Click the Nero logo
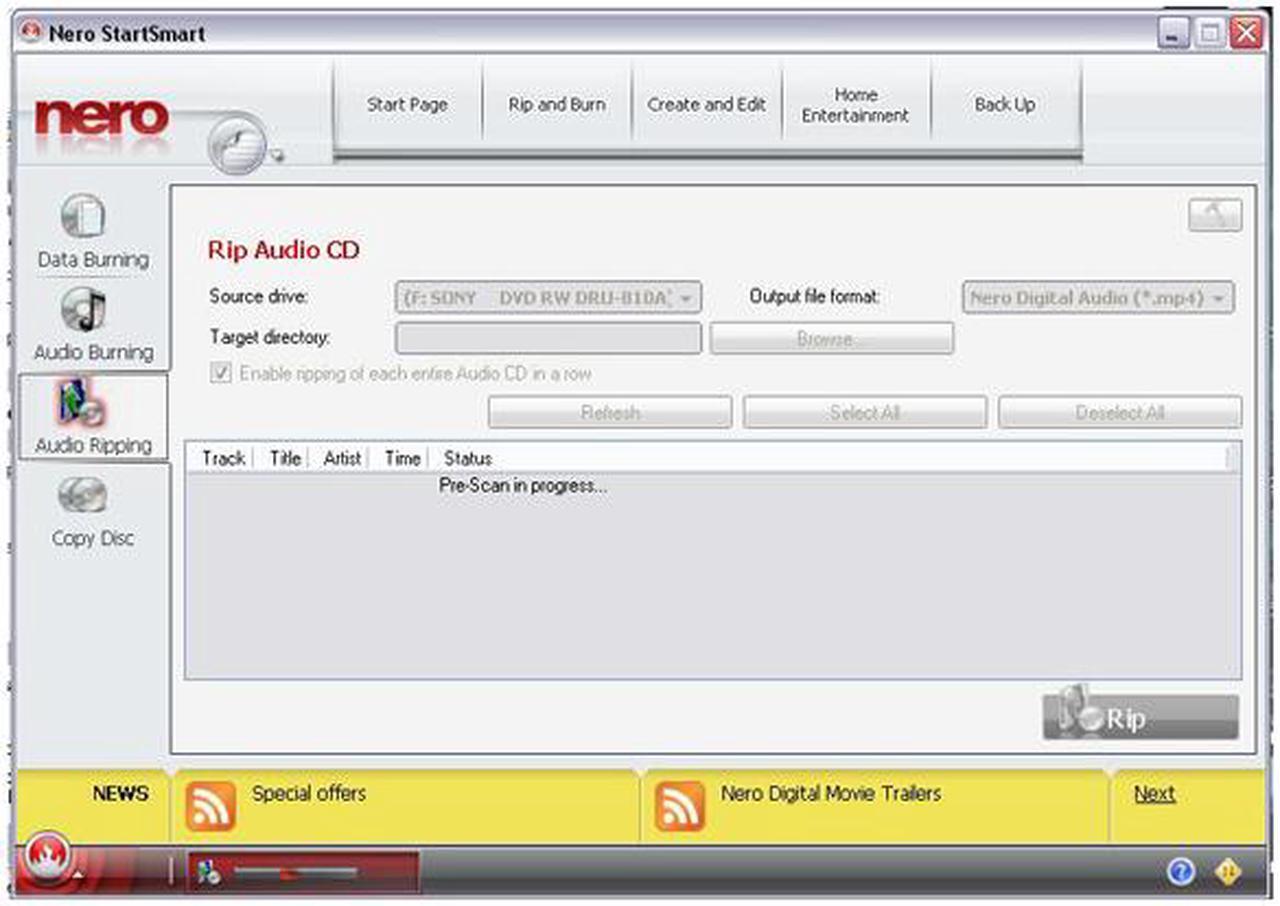The width and height of the screenshot is (1280, 906). point(102,118)
